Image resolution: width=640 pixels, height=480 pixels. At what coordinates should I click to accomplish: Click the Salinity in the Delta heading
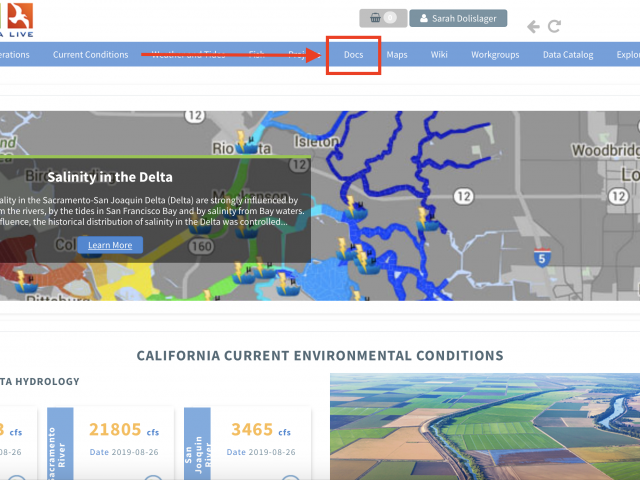pyautogui.click(x=110, y=177)
